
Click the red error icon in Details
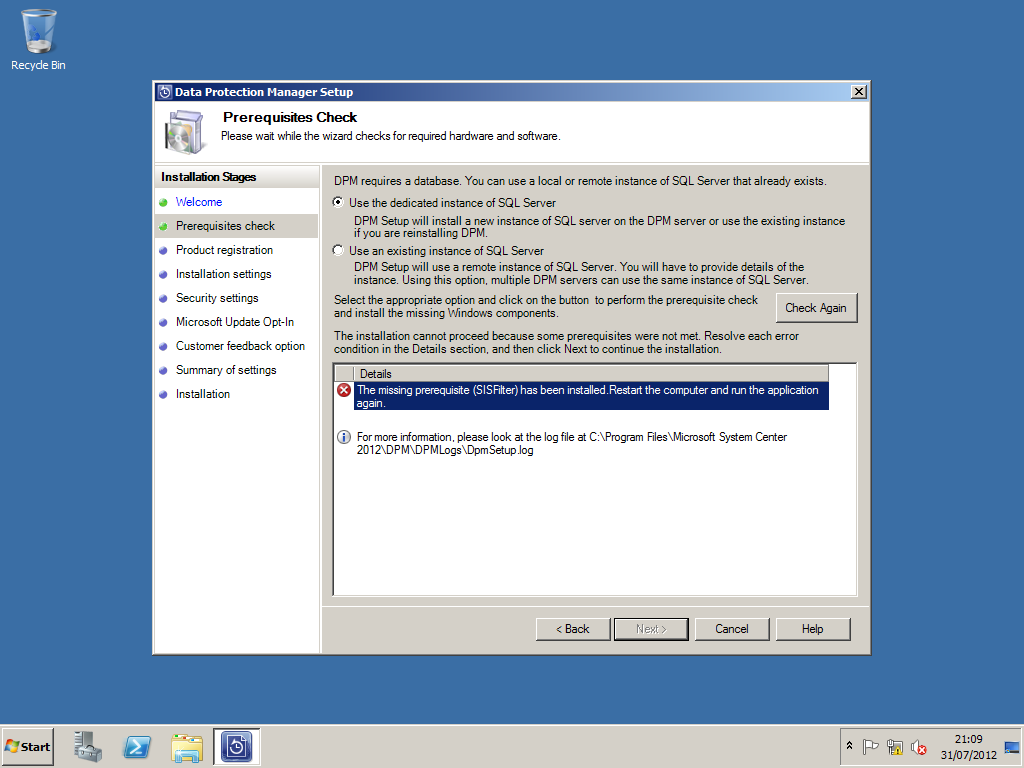click(x=344, y=391)
